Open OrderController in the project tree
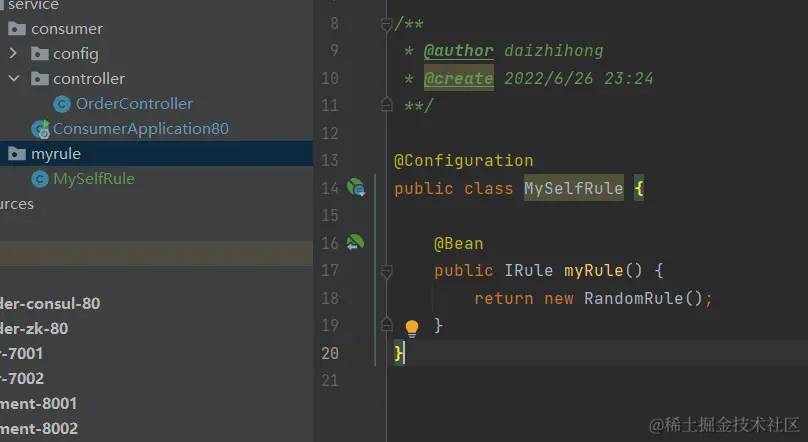Viewport: 808px width, 442px height. pyautogui.click(x=134, y=104)
